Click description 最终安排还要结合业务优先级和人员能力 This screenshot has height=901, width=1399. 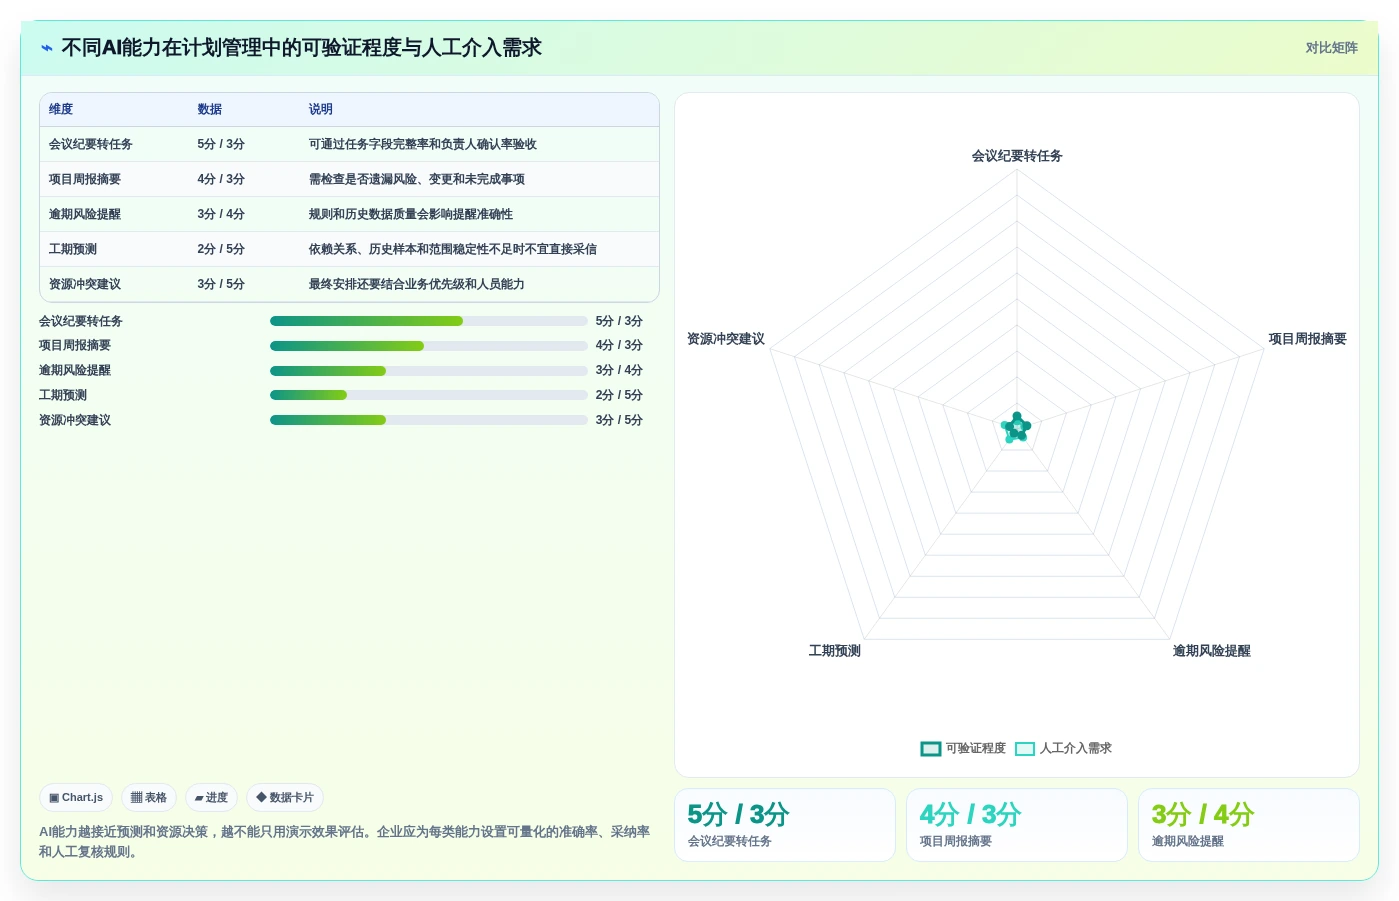(417, 284)
